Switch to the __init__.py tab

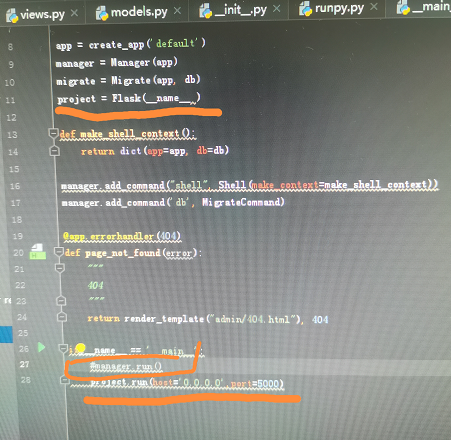click(x=240, y=10)
